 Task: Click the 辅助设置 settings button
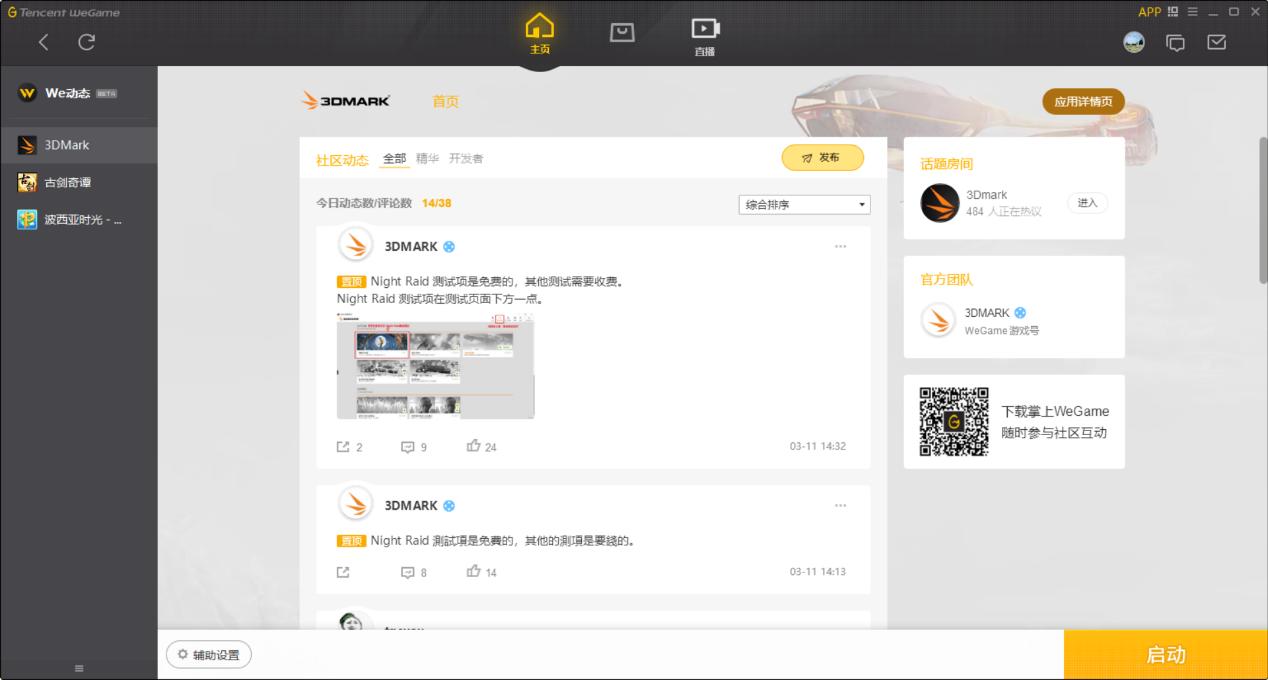pos(209,655)
